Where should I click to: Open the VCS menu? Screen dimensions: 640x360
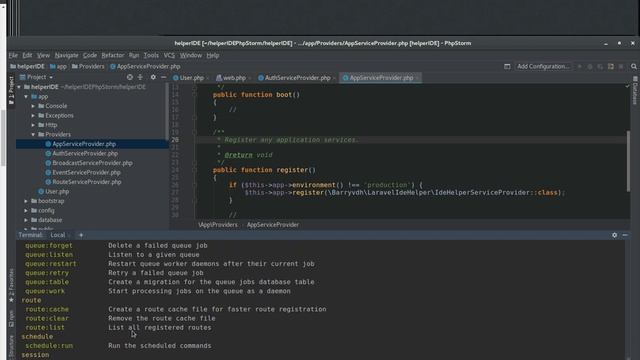(169, 55)
